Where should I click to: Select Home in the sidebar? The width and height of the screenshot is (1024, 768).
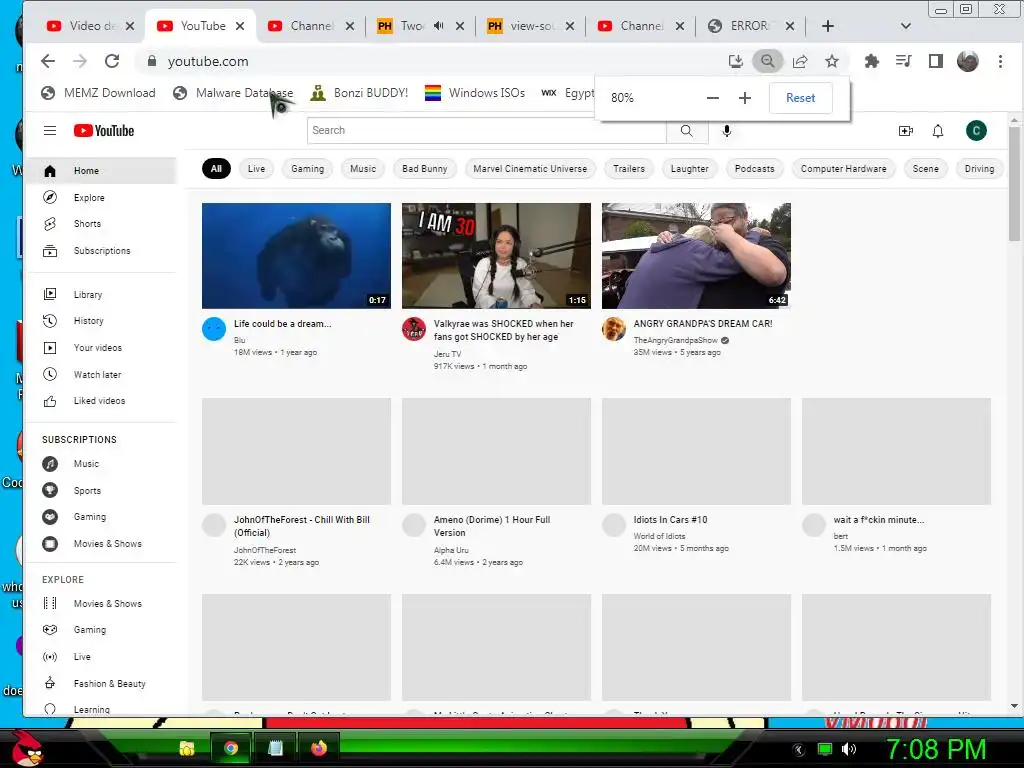[x=101, y=170]
